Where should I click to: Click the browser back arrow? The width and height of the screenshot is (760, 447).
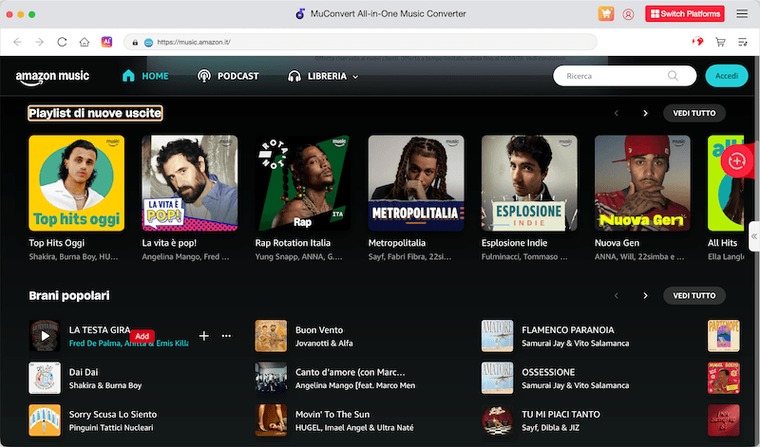[17, 42]
